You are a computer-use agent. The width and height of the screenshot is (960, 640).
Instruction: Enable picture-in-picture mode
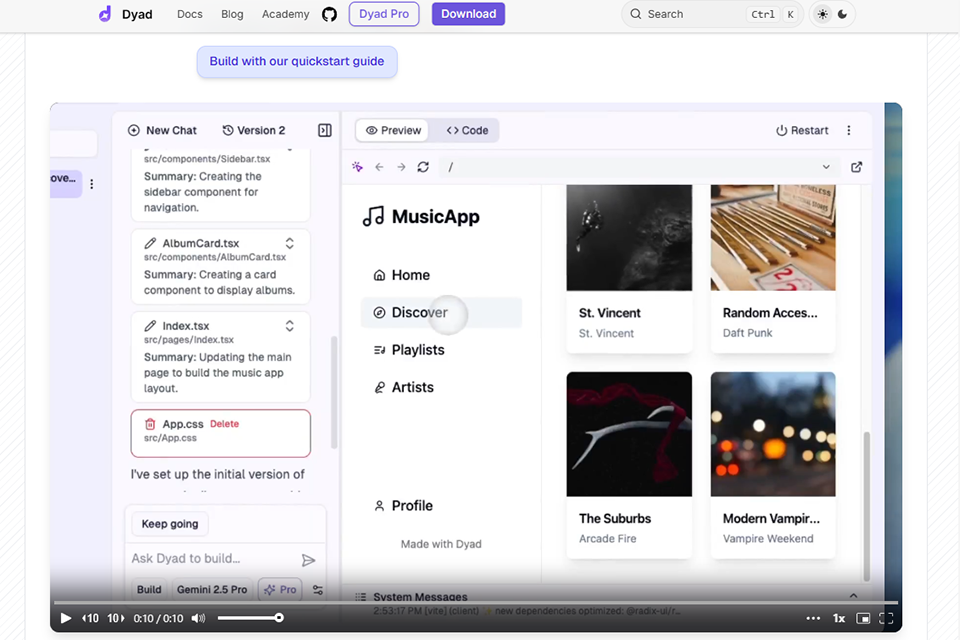863,619
